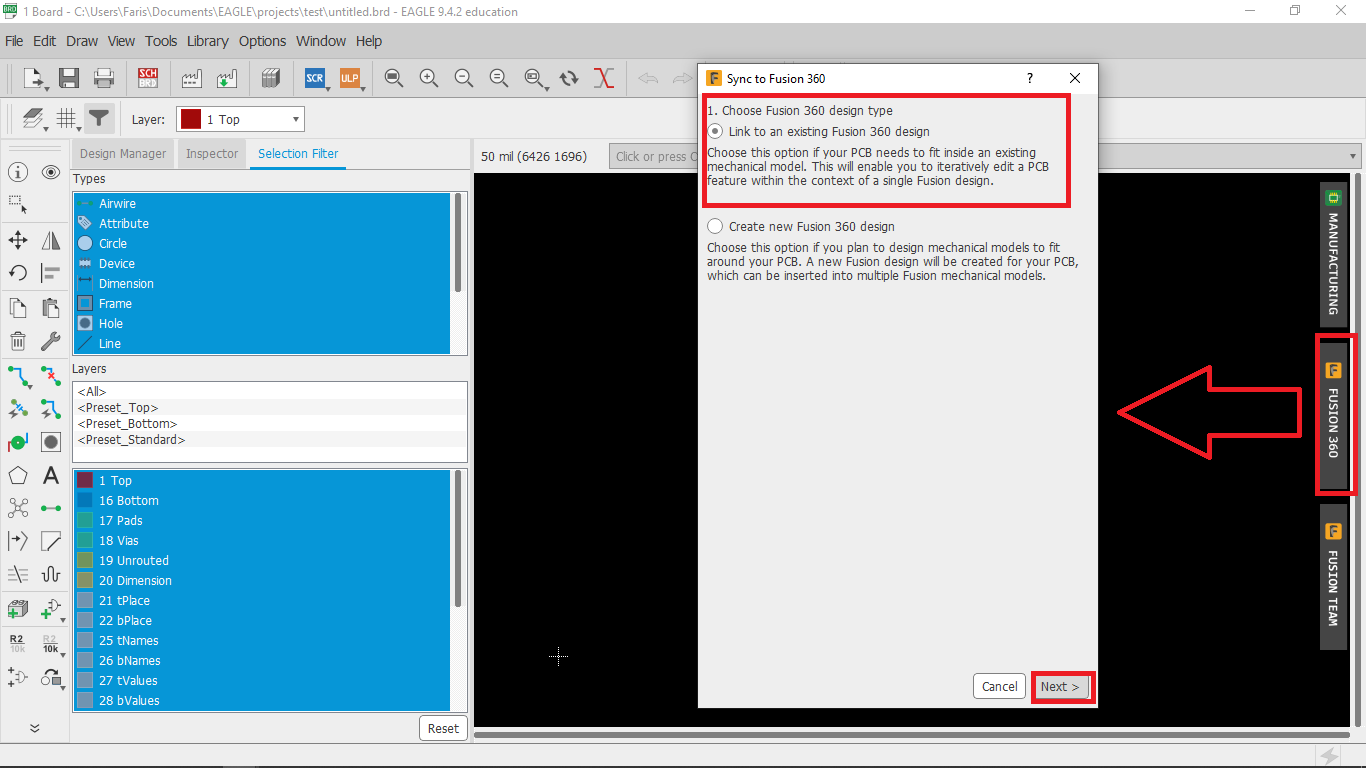The width and height of the screenshot is (1366, 768).
Task: Click the Switch to Schematic (SCH/BRD) icon
Action: (148, 78)
